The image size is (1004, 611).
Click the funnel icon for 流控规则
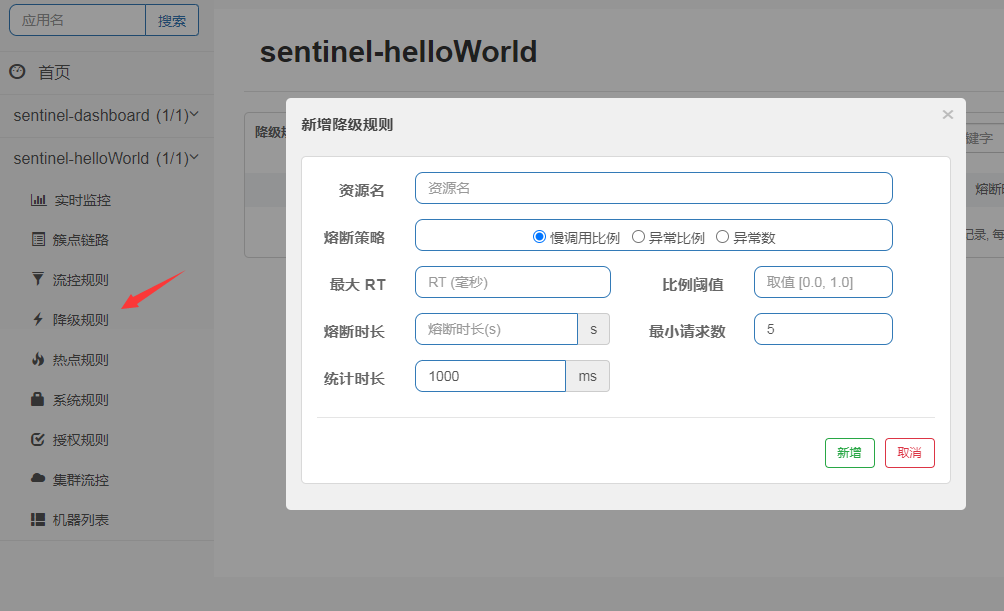38,279
